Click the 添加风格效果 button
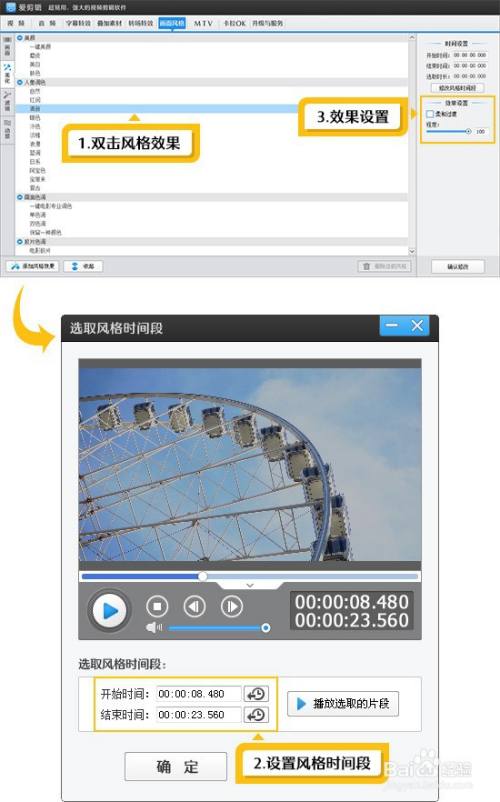 pos(33,266)
